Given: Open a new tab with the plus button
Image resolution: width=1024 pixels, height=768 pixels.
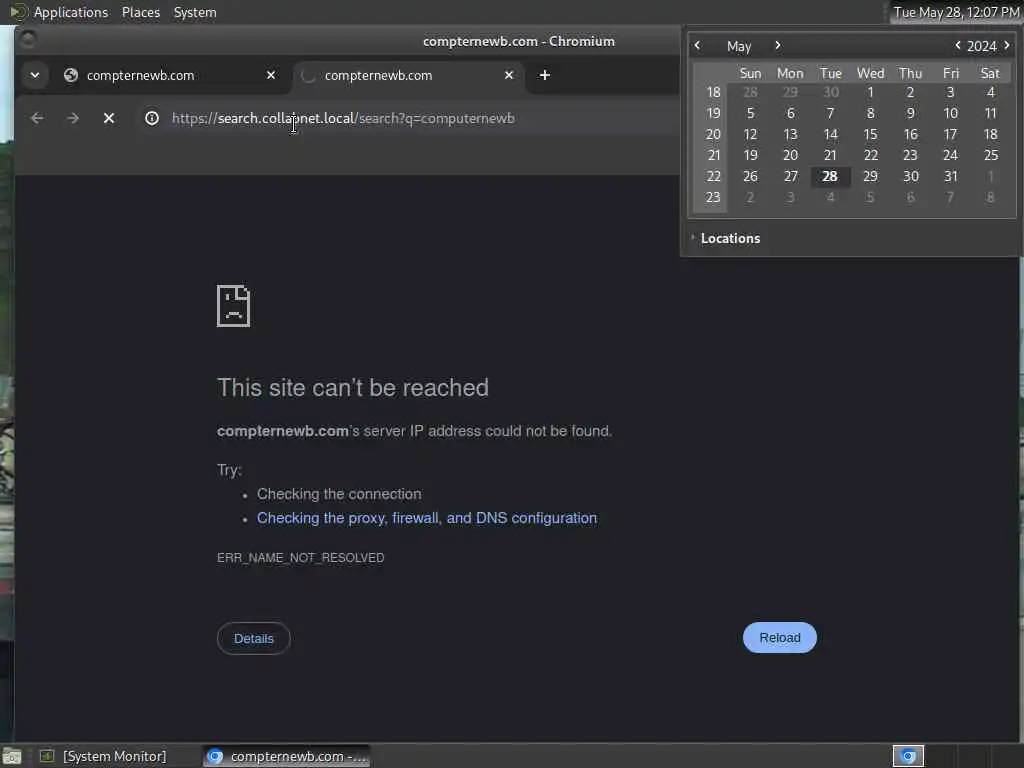Looking at the screenshot, I should click(545, 75).
